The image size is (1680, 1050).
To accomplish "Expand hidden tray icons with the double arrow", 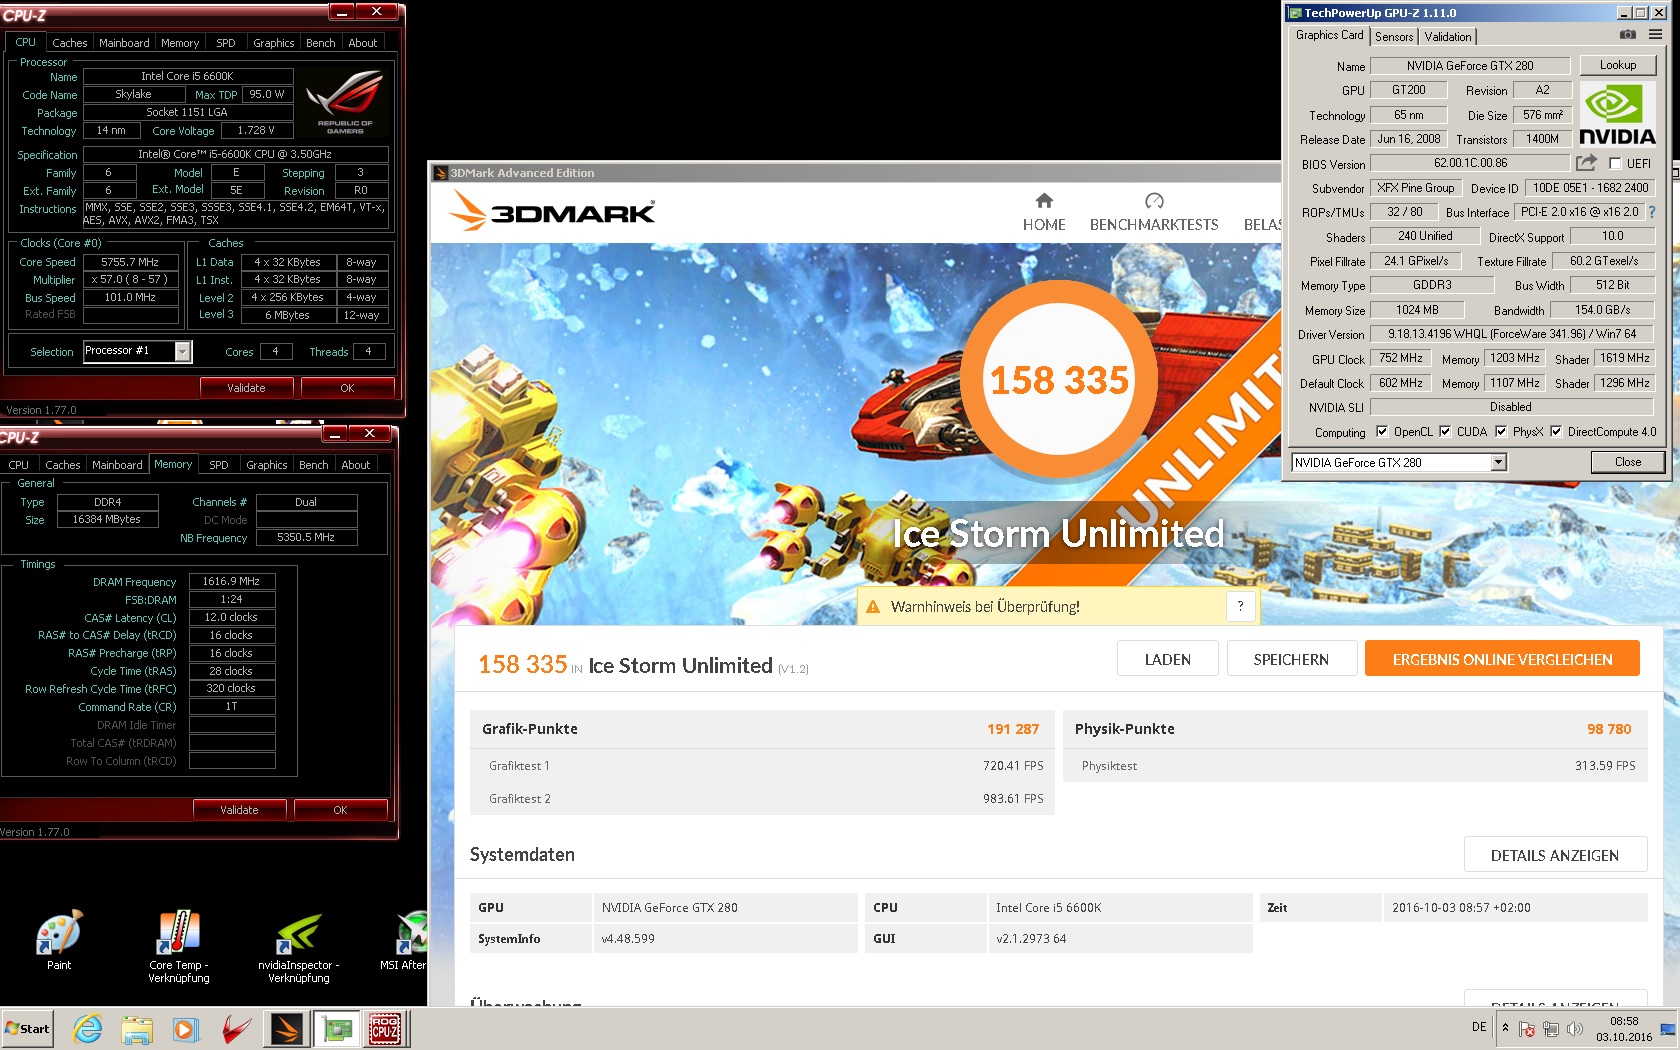I will tap(1505, 1028).
